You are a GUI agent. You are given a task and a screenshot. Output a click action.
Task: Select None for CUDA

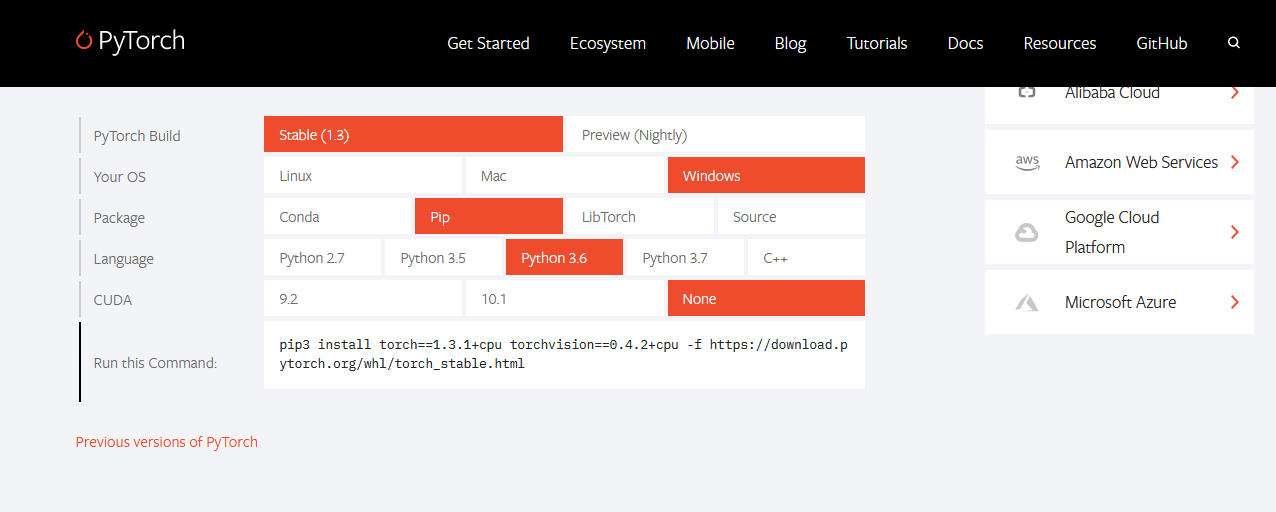click(766, 298)
